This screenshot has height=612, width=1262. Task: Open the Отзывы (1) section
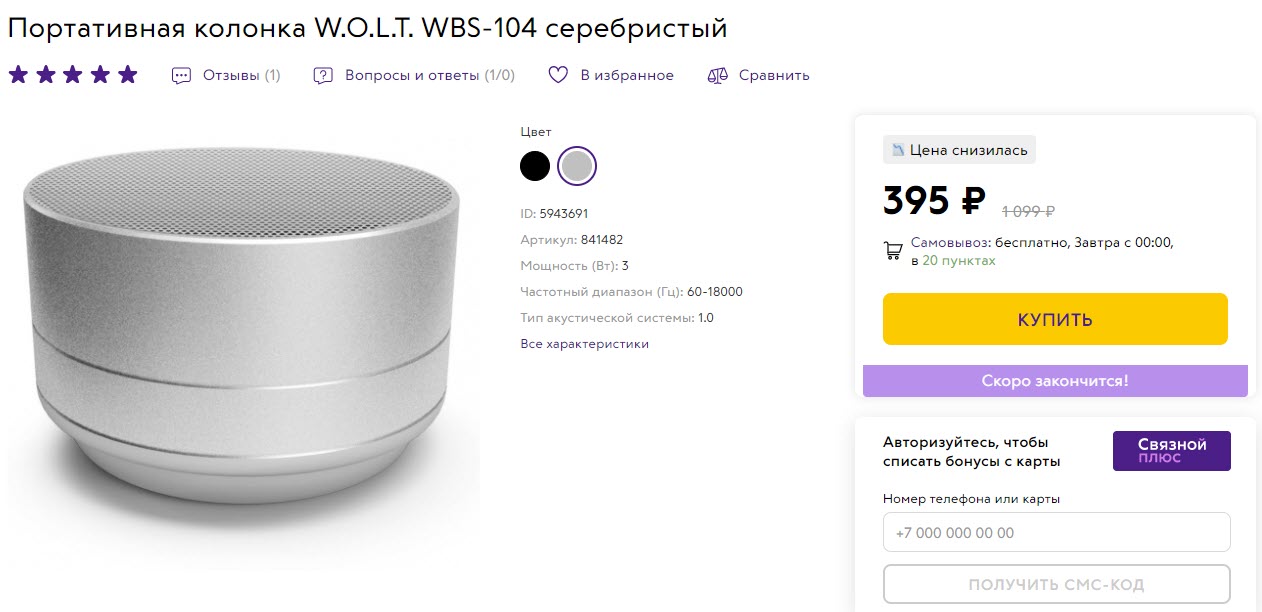(x=240, y=74)
